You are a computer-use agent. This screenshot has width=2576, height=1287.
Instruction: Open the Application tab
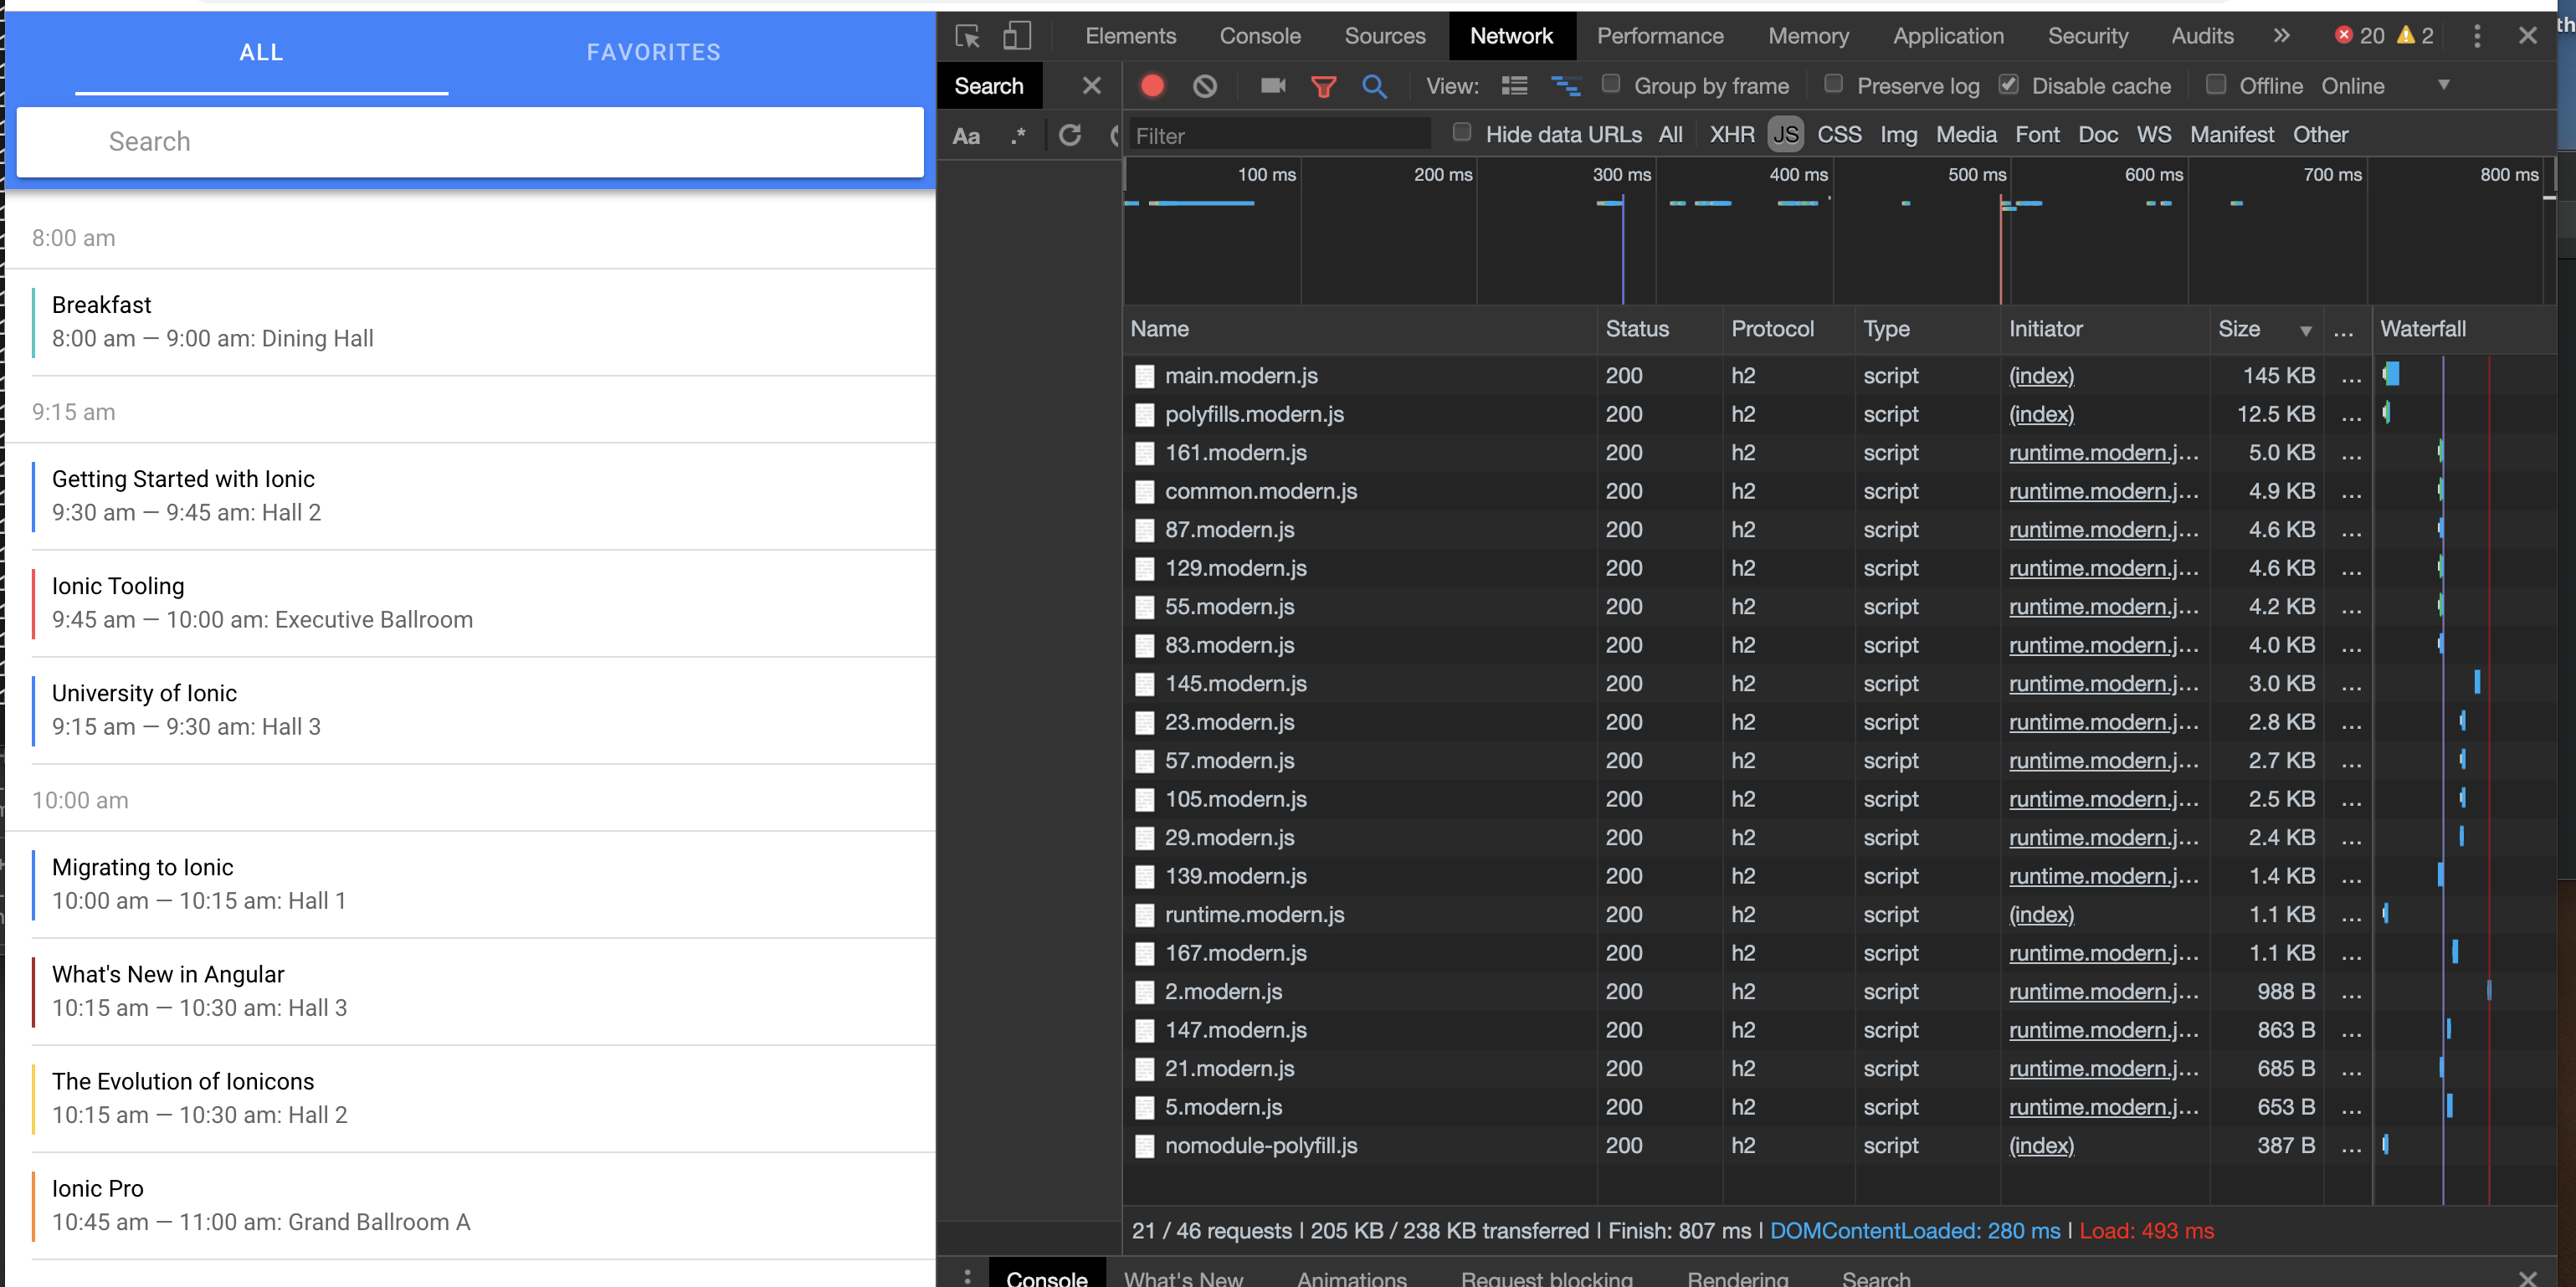pyautogui.click(x=1948, y=36)
